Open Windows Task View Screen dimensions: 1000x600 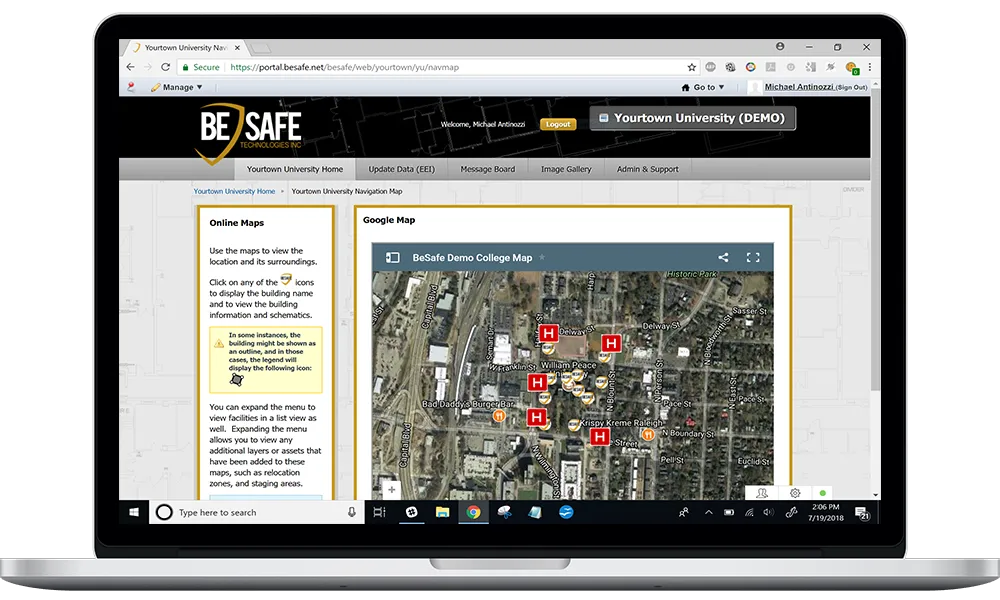coord(379,512)
